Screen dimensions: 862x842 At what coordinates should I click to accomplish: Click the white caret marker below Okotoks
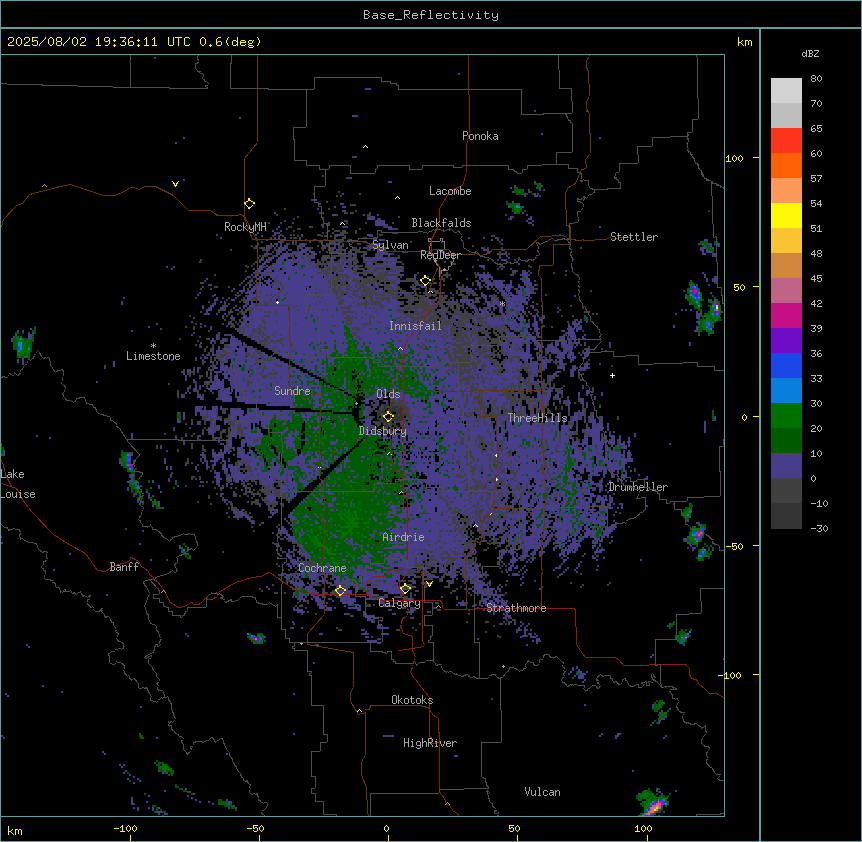click(360, 711)
